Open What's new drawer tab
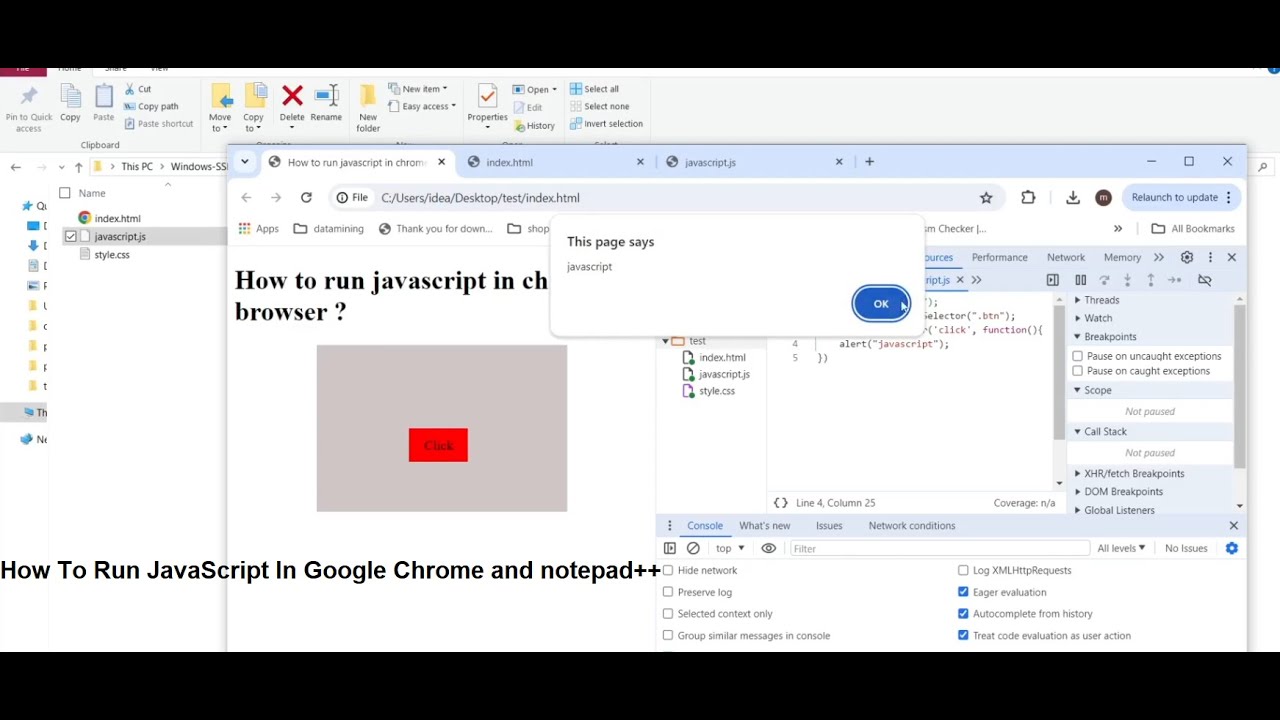 [x=765, y=526]
